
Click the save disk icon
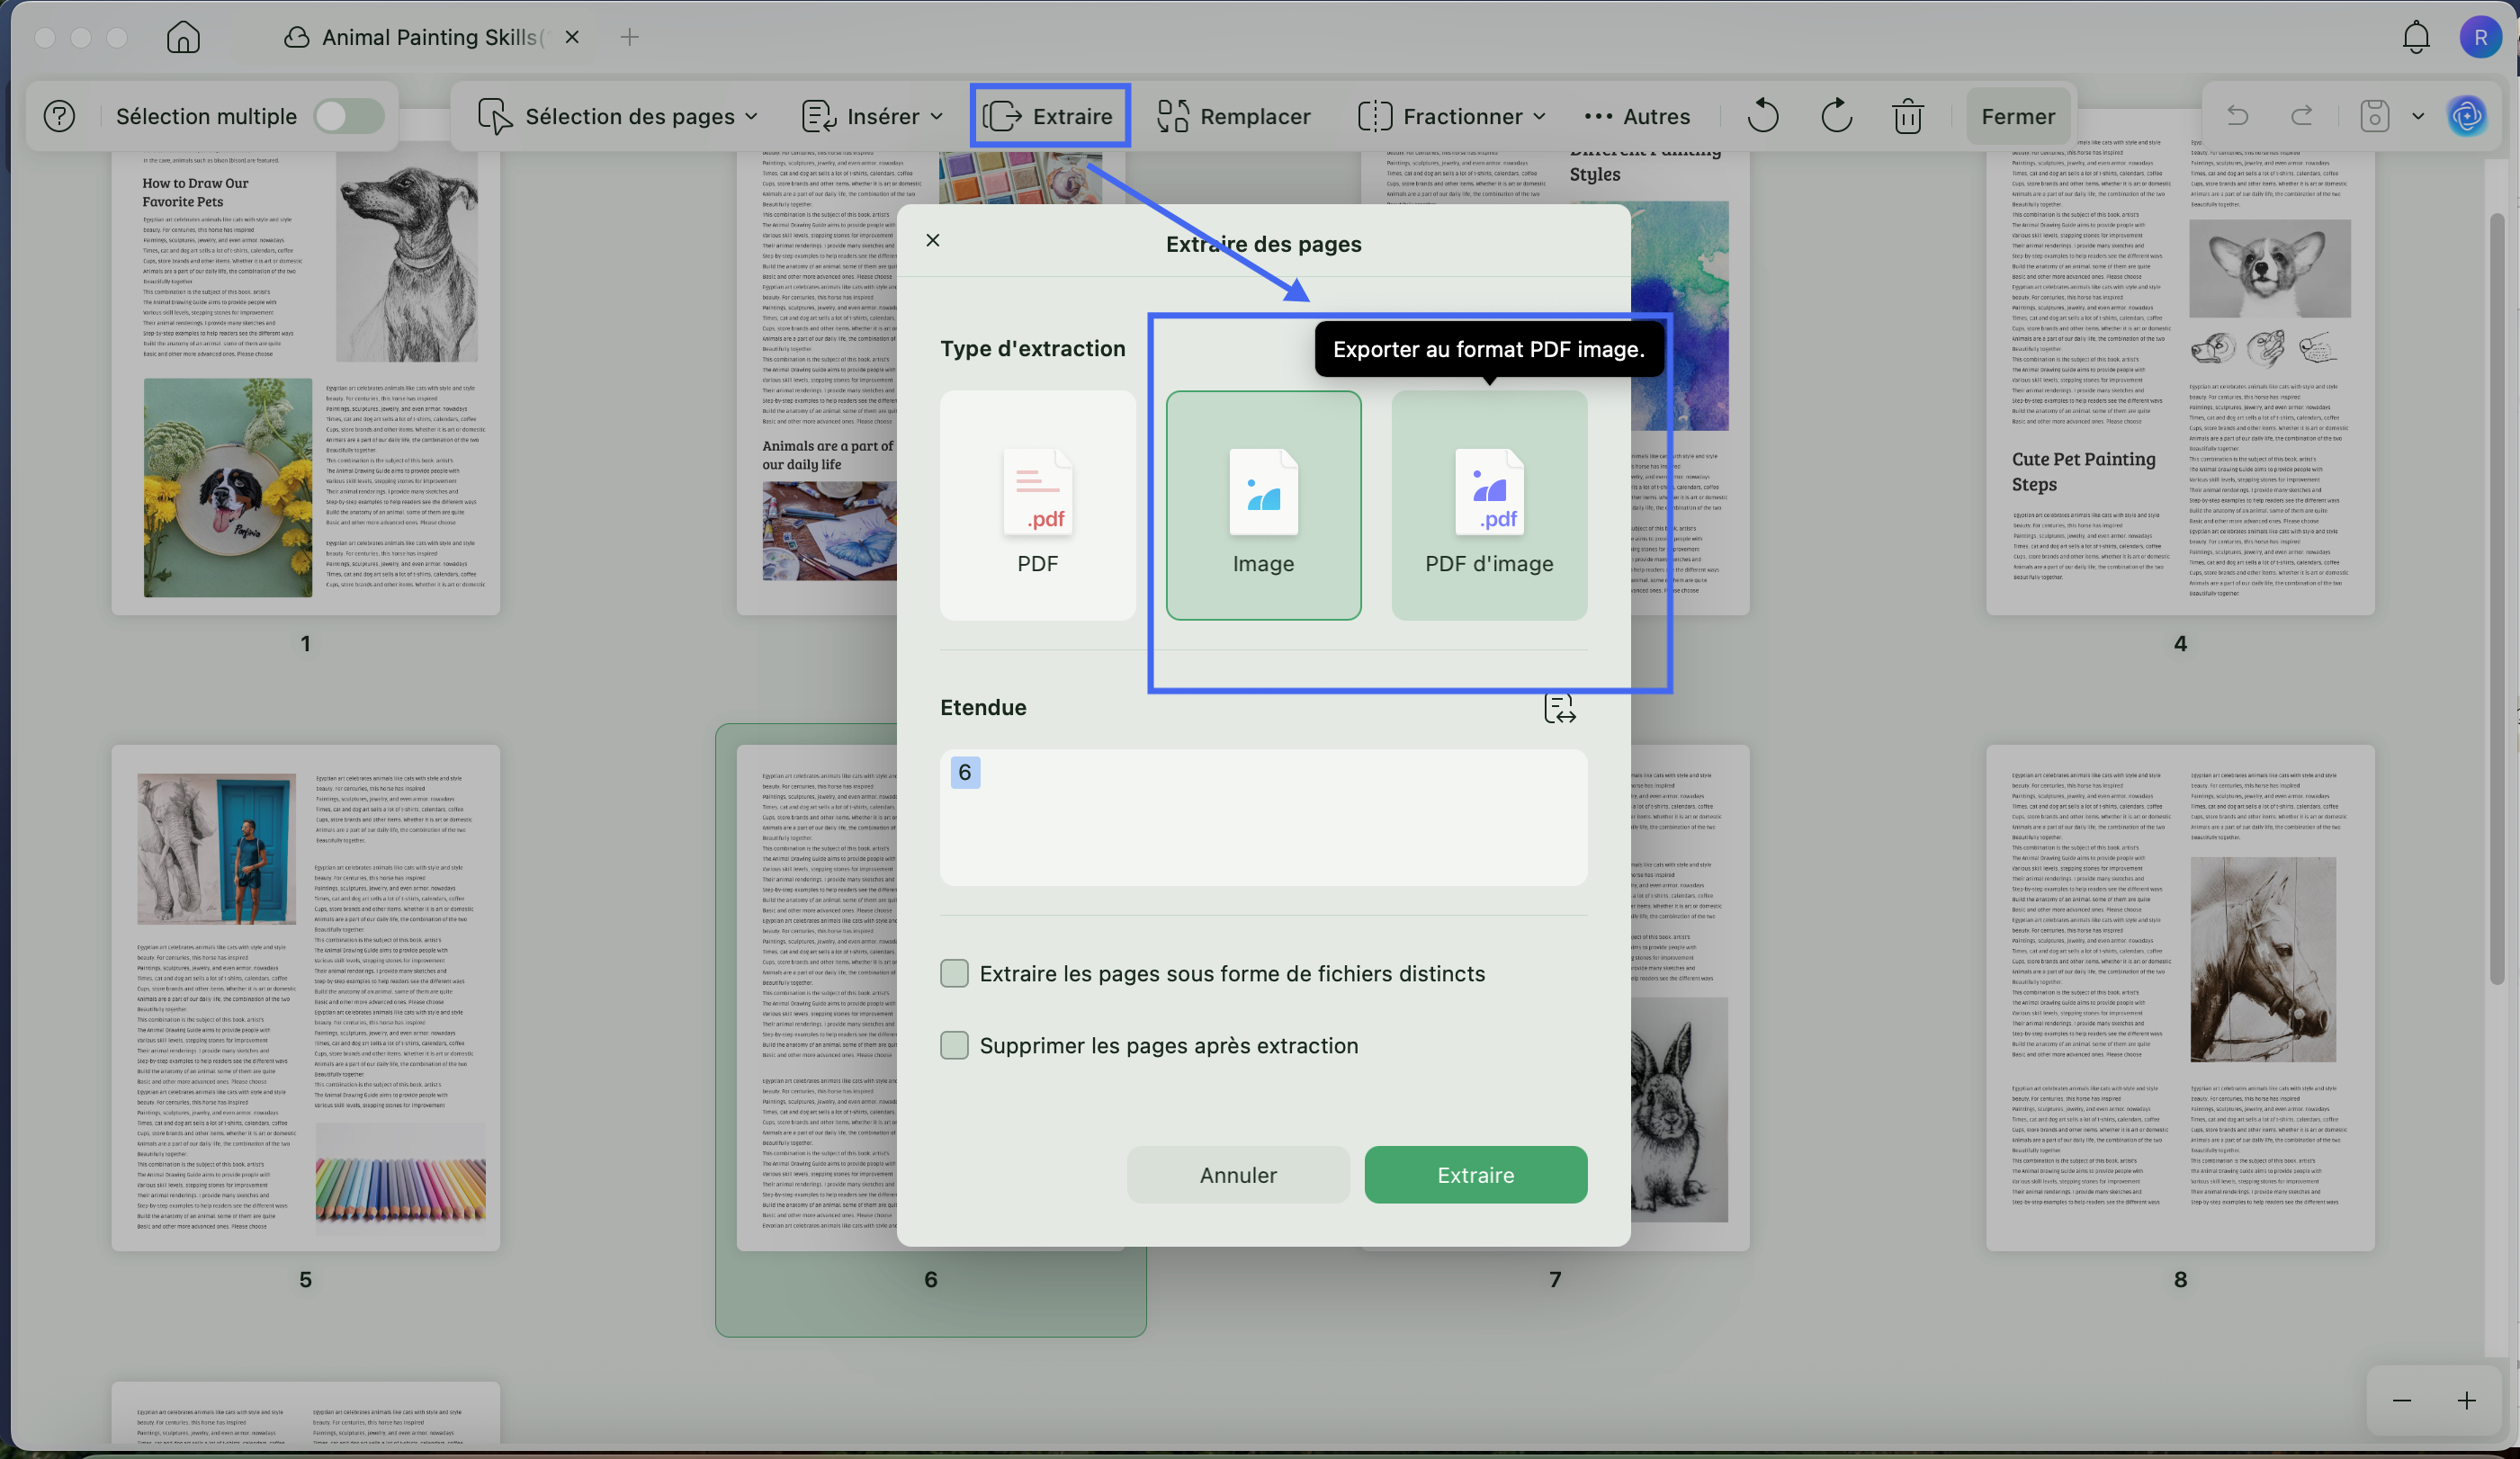click(x=2374, y=116)
